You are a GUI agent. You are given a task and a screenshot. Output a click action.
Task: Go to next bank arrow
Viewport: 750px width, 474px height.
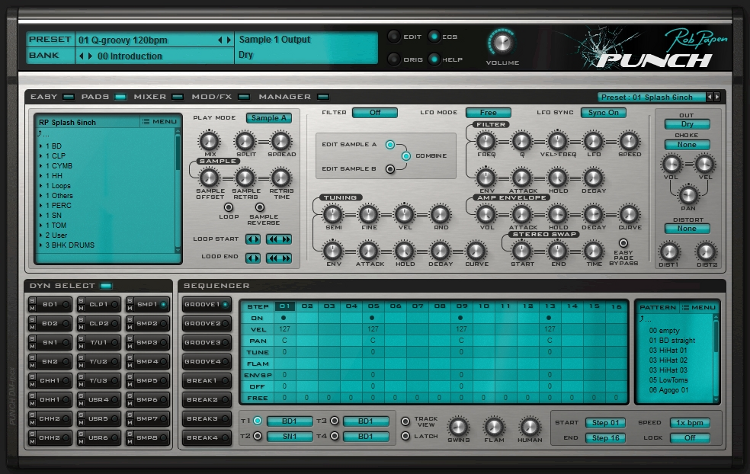[x=89, y=56]
